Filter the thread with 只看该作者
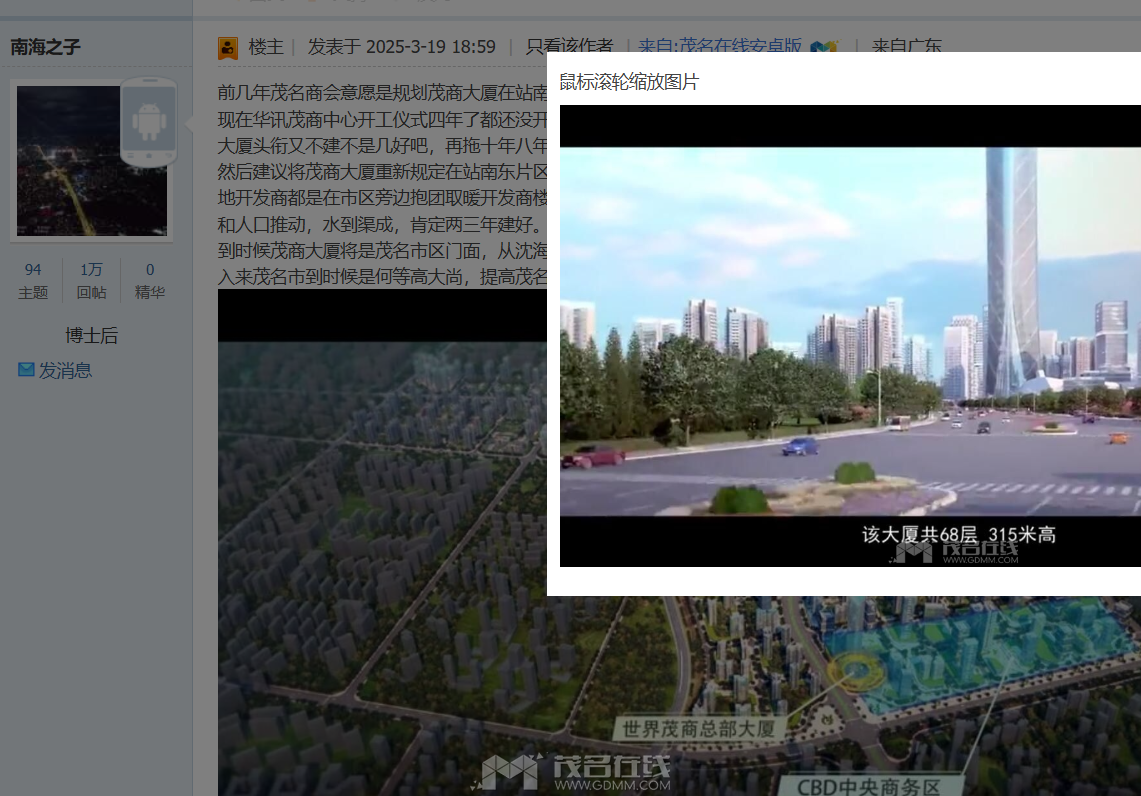This screenshot has height=796, width=1141. click(x=569, y=47)
